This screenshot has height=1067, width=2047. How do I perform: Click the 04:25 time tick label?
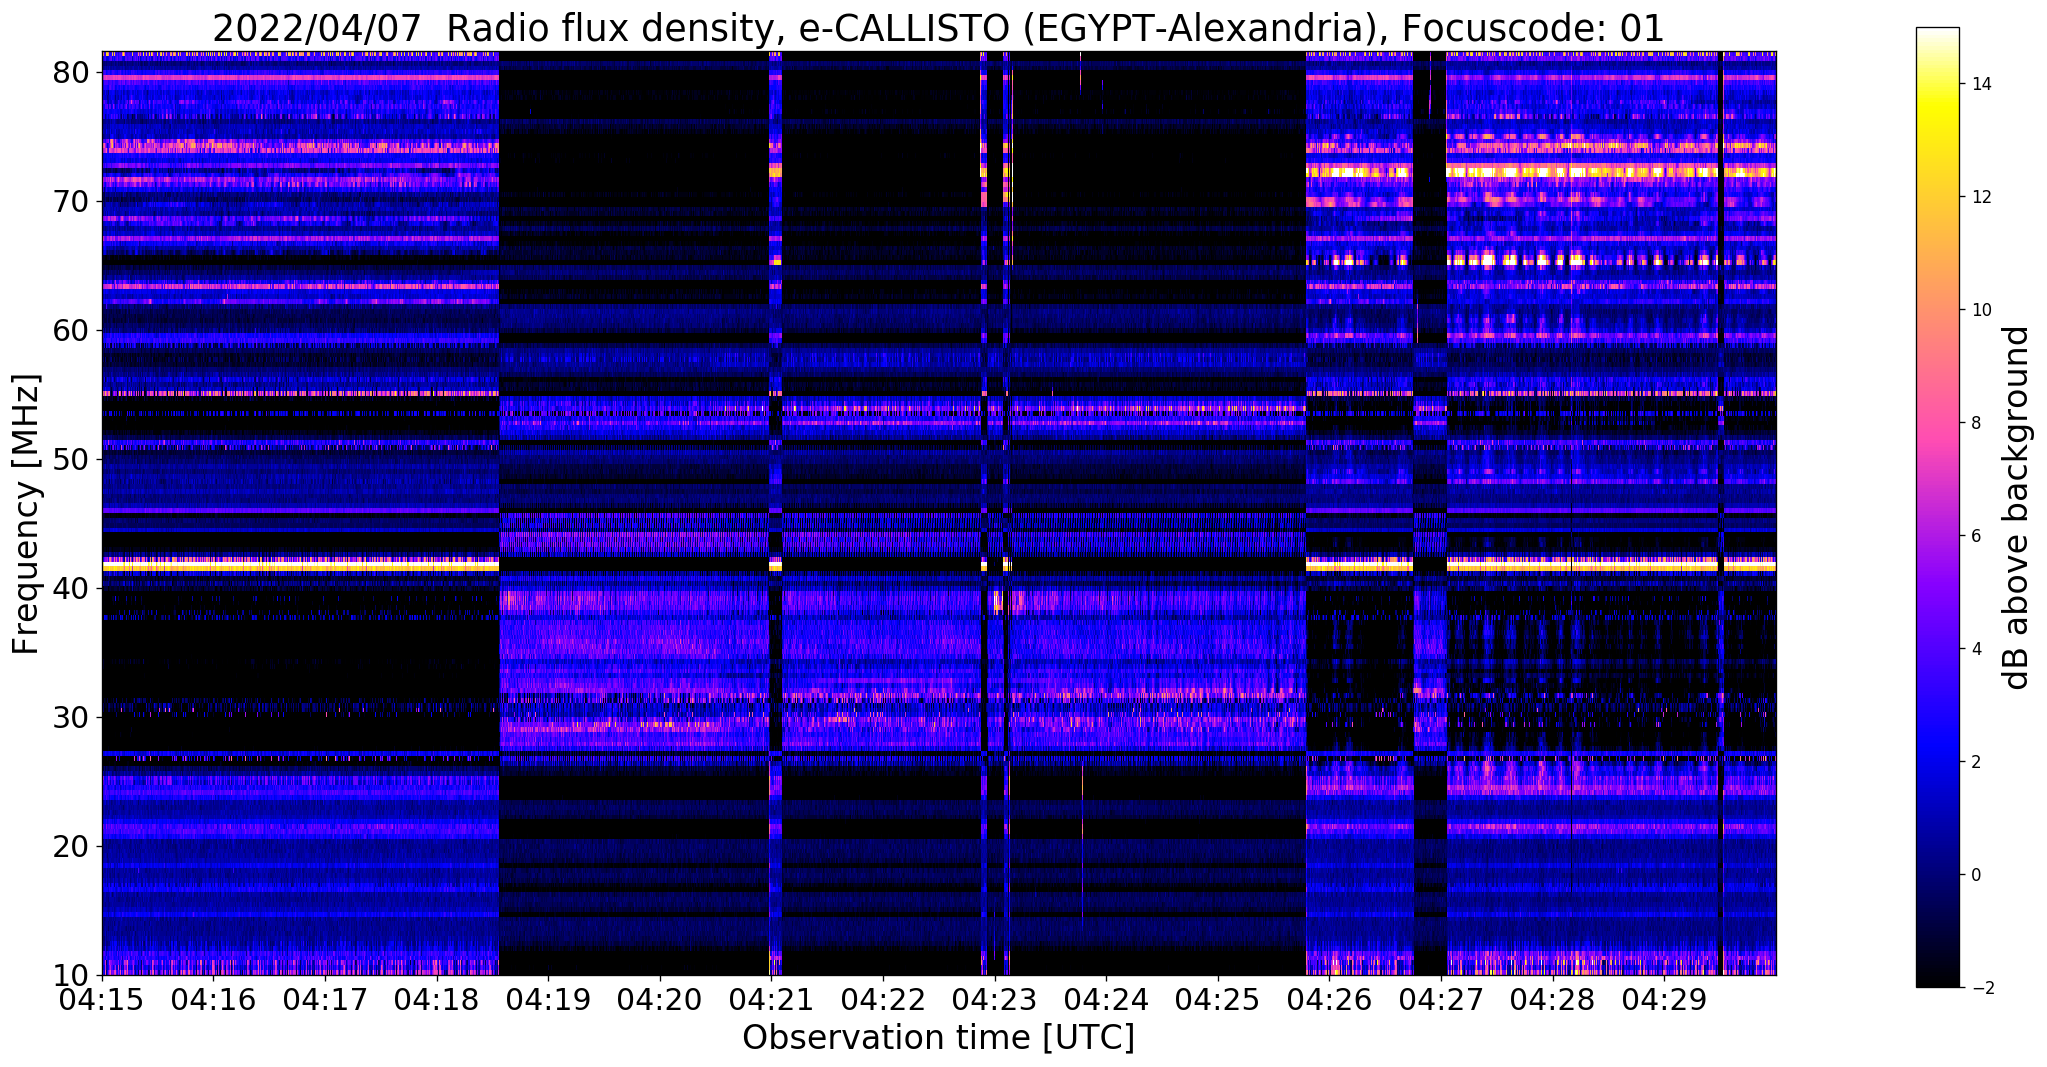click(1218, 1000)
